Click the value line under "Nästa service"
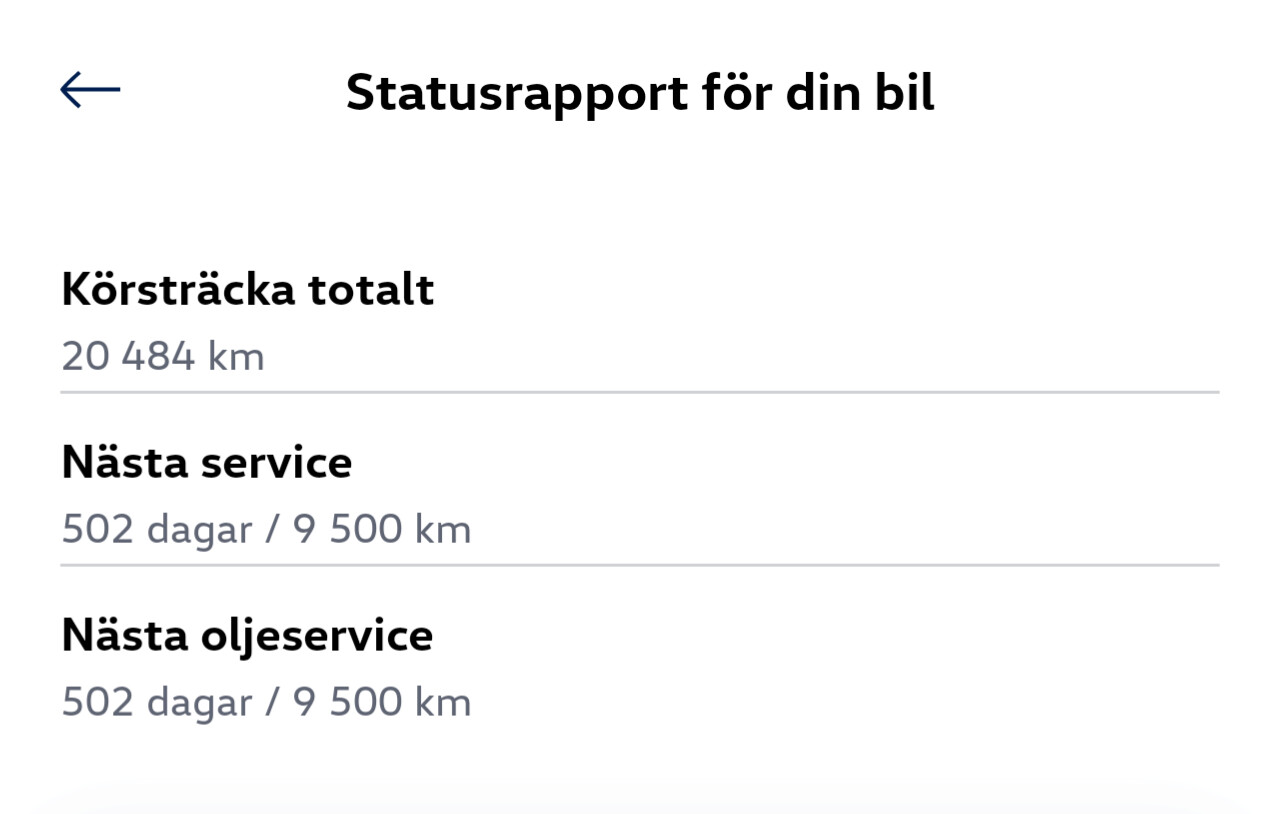Image resolution: width=1280 pixels, height=814 pixels. pos(266,529)
